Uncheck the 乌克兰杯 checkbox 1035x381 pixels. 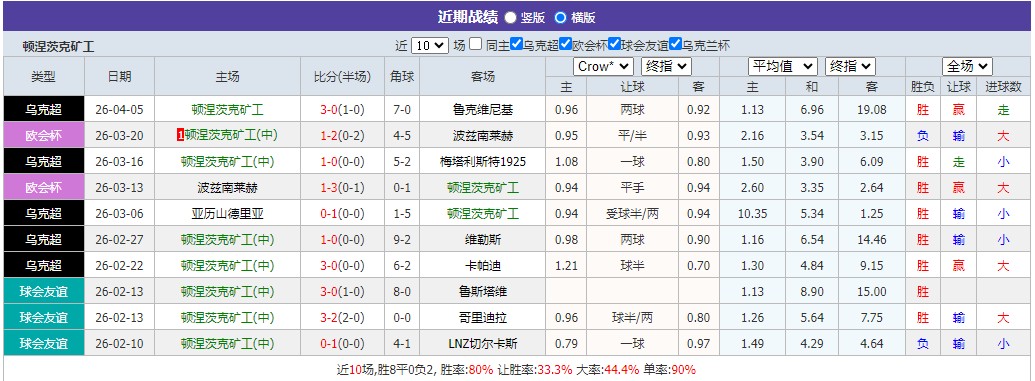[675, 44]
